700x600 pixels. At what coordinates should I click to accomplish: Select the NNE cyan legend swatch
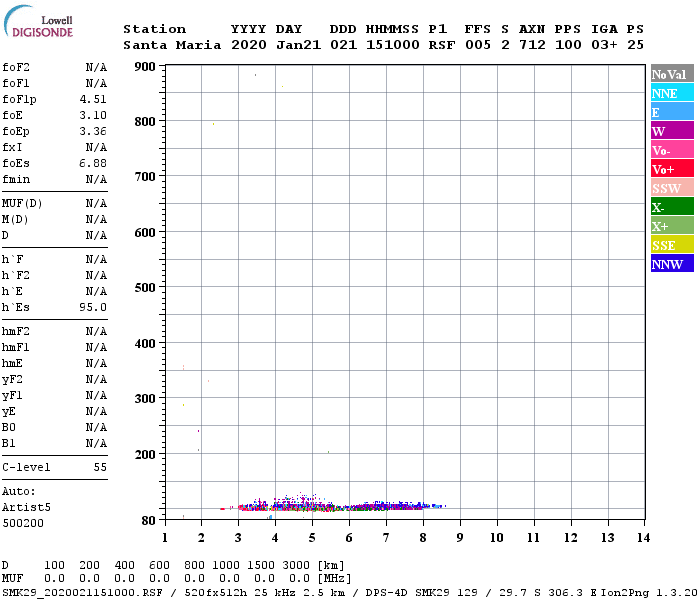[x=672, y=93]
